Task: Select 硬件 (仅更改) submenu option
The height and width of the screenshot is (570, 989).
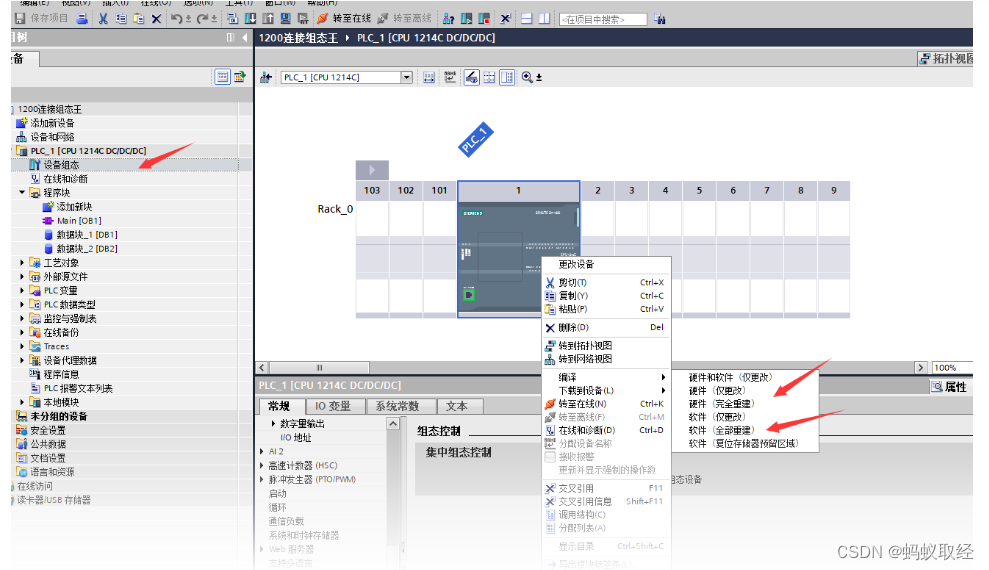Action: click(745, 390)
